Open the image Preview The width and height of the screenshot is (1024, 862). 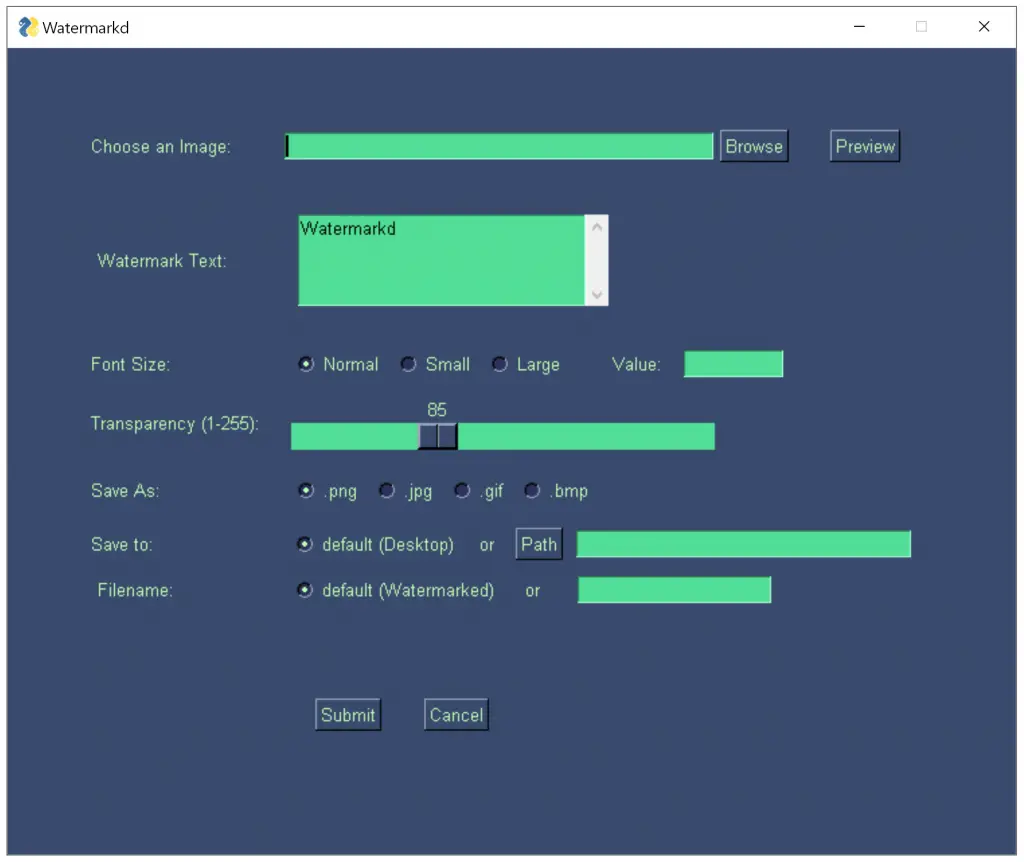pos(863,146)
